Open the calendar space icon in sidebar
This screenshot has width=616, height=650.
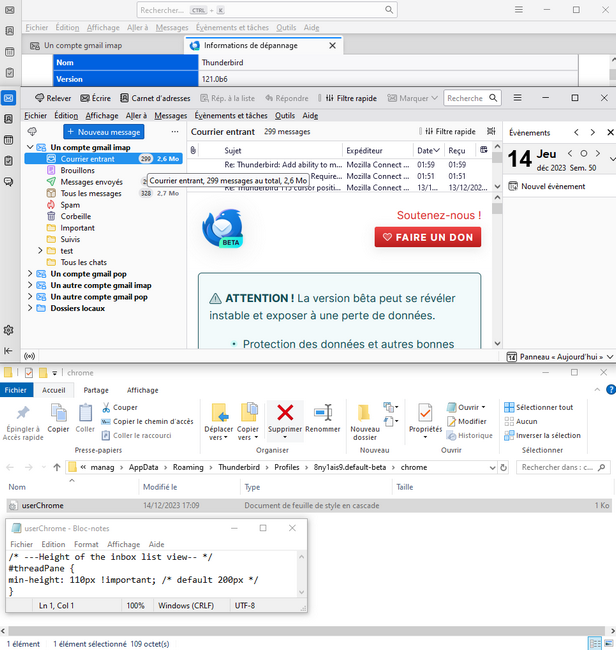(x=8, y=140)
